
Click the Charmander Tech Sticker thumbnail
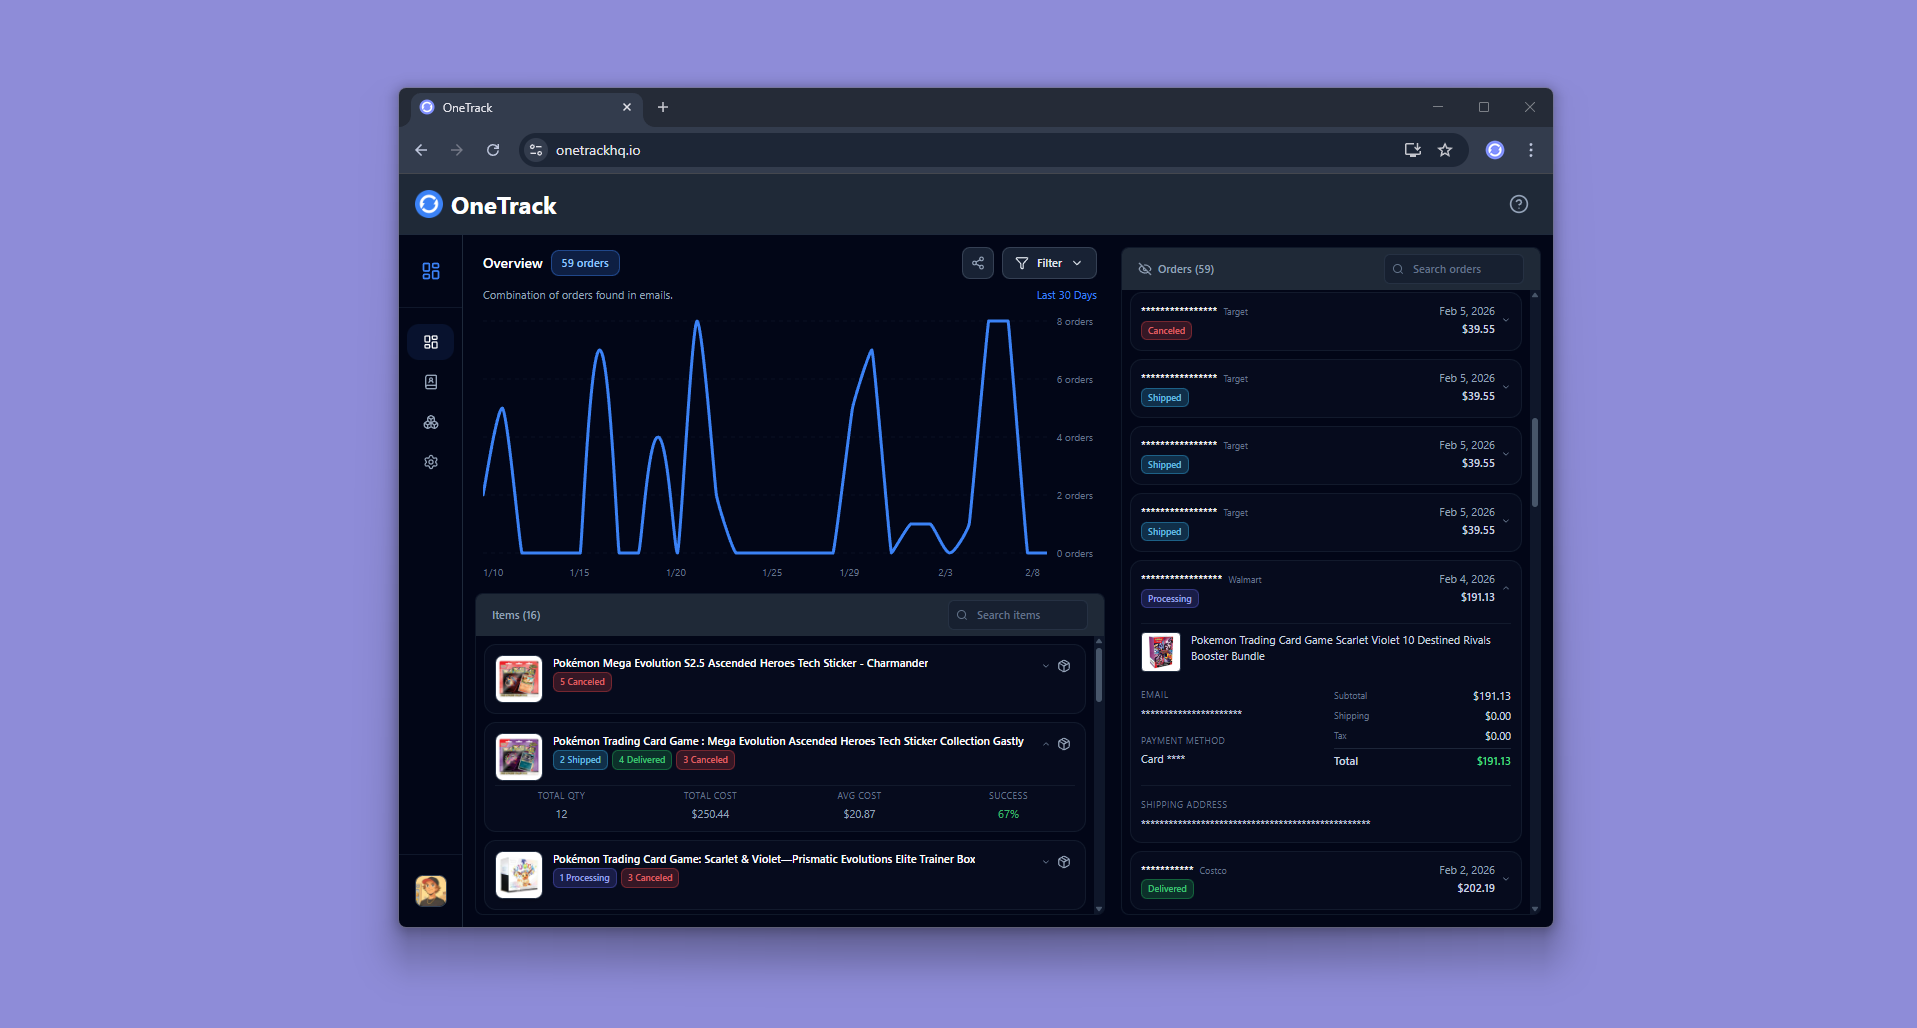[x=519, y=679]
